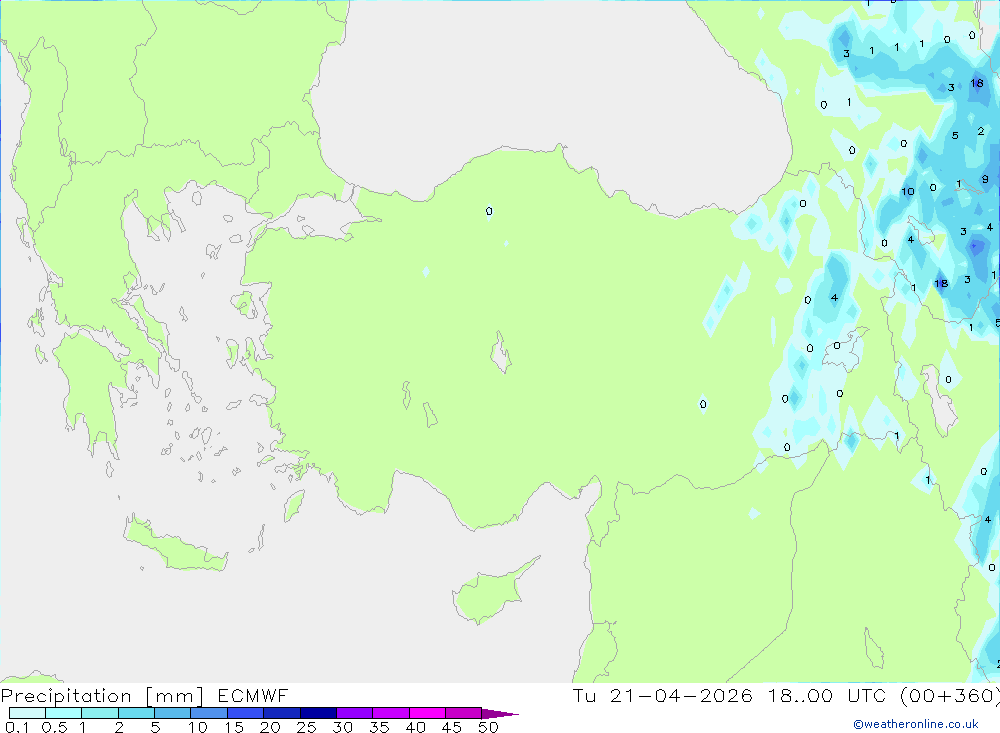Click the 0.5–1 mm legend color box
This screenshot has height=733, width=1000.
64,713
